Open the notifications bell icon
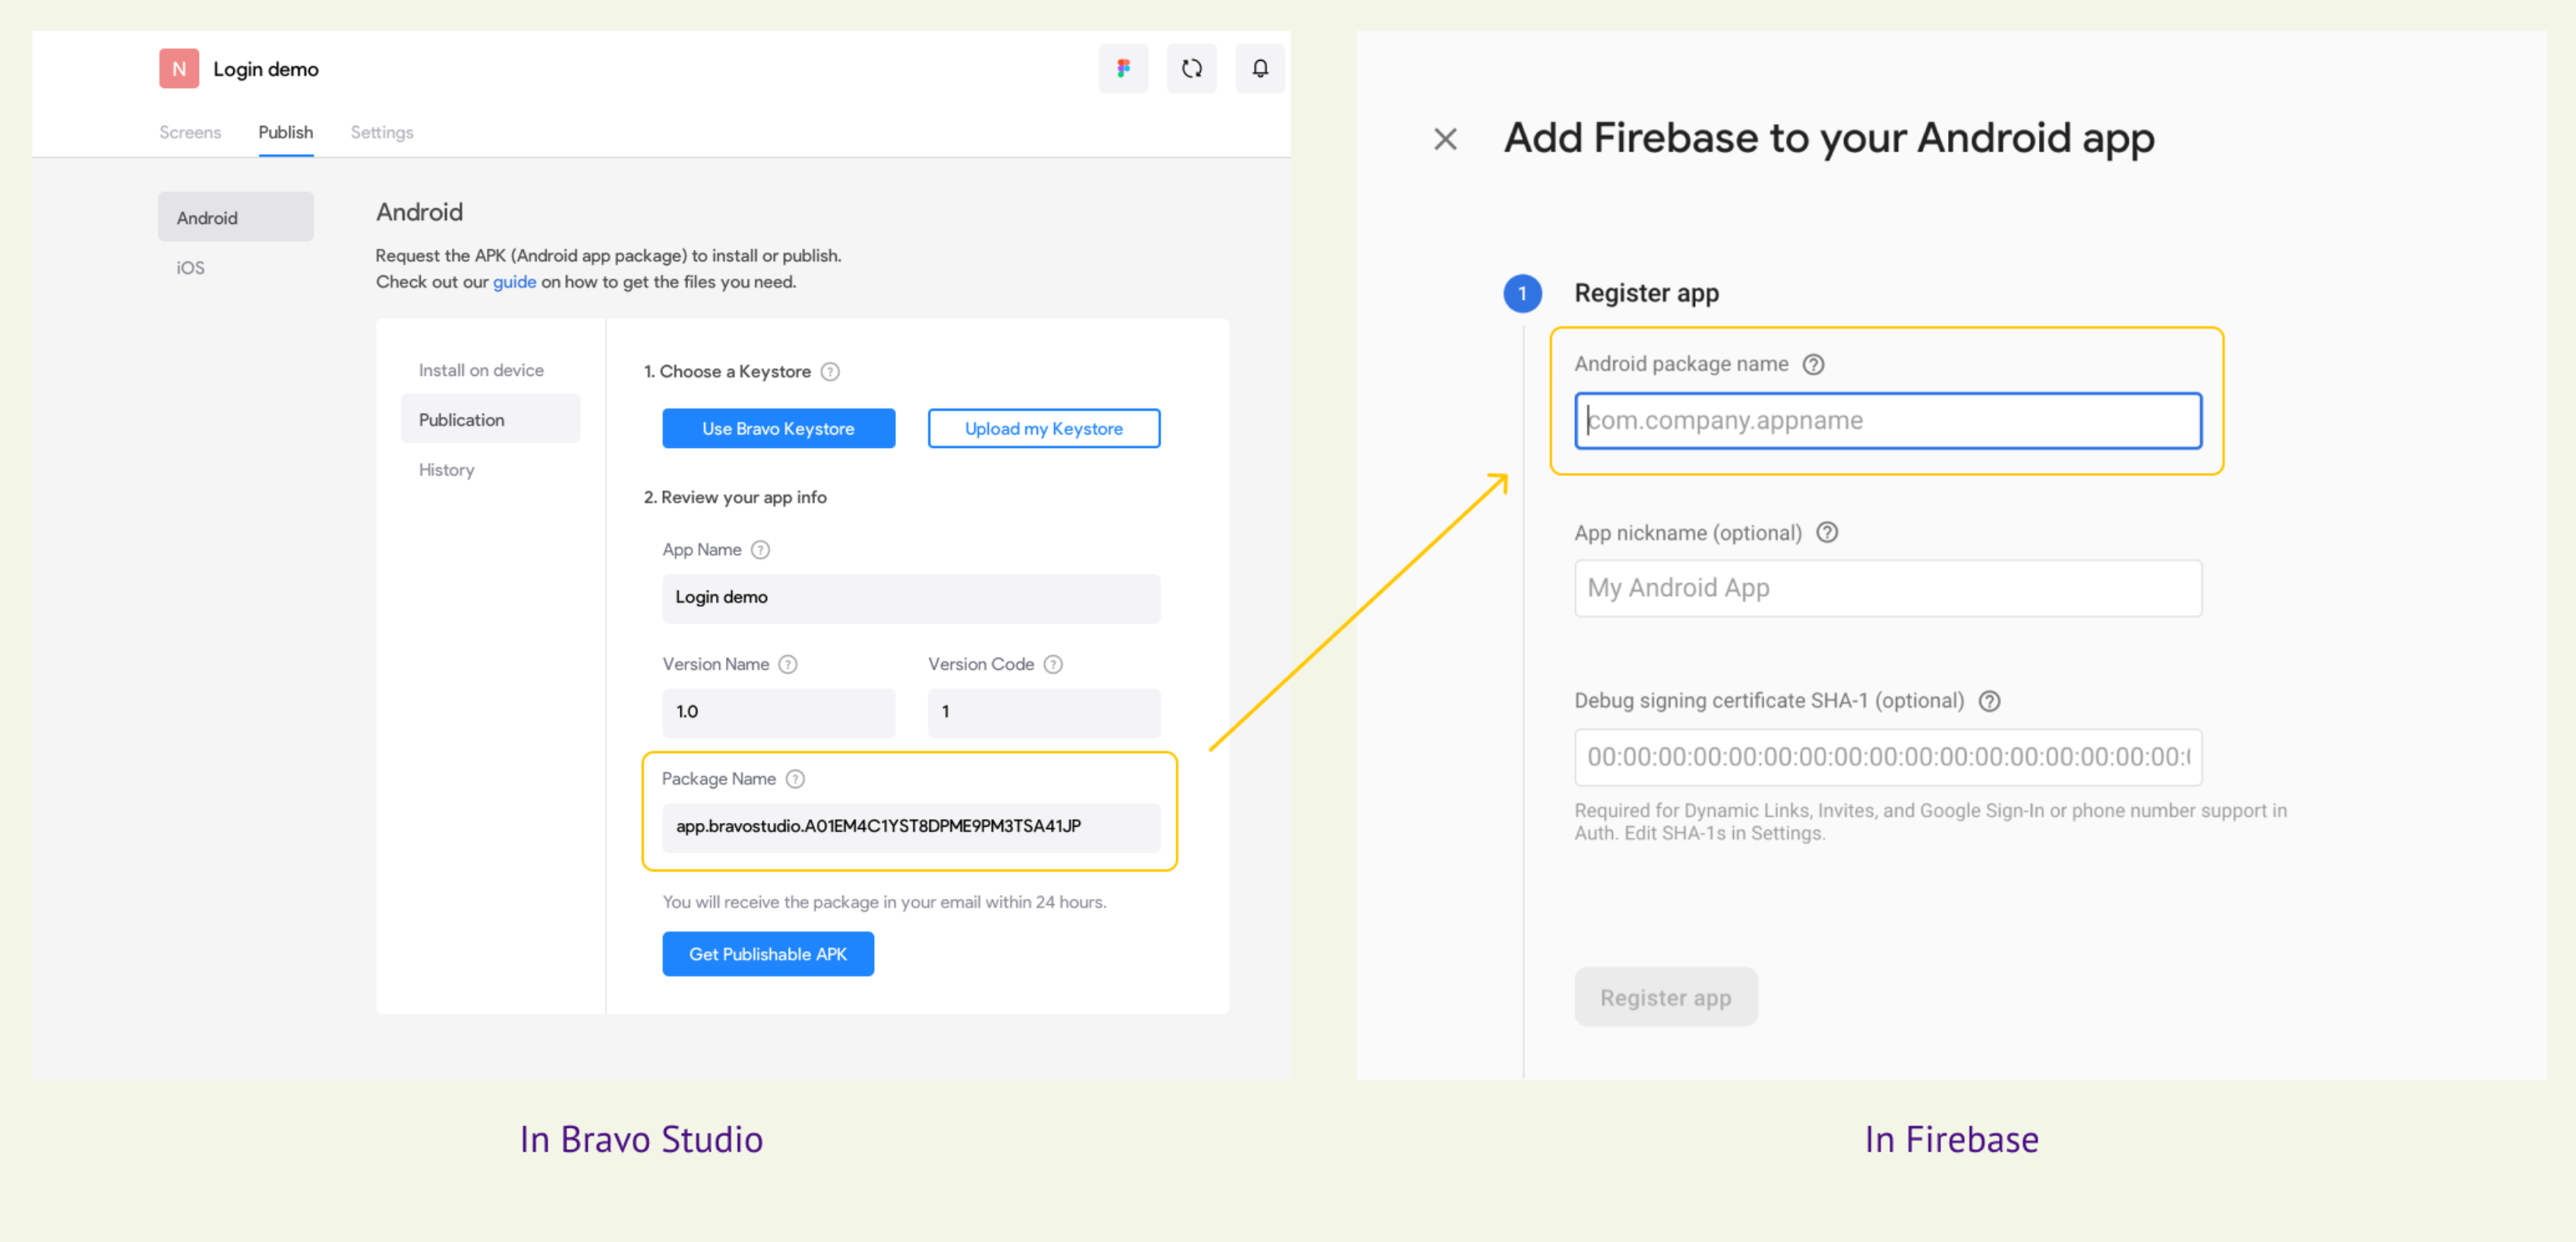 coord(1260,68)
